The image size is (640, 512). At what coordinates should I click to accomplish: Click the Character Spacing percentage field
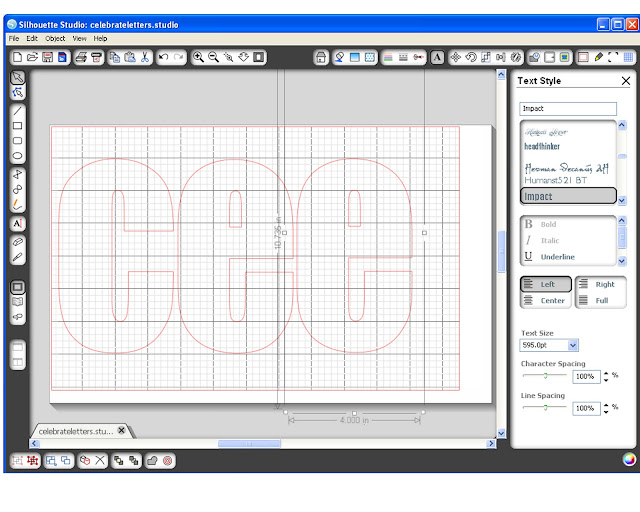586,376
